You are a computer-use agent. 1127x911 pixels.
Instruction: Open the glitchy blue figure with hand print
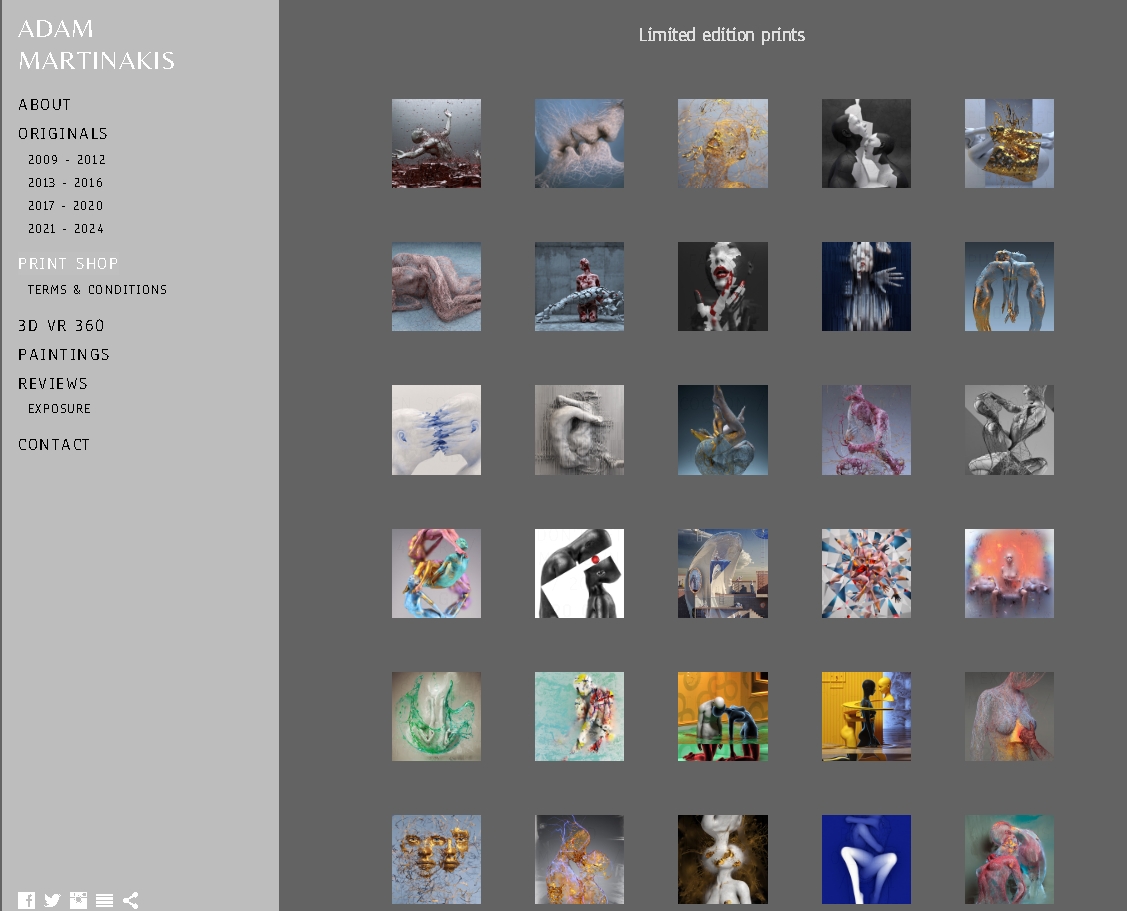(x=866, y=287)
